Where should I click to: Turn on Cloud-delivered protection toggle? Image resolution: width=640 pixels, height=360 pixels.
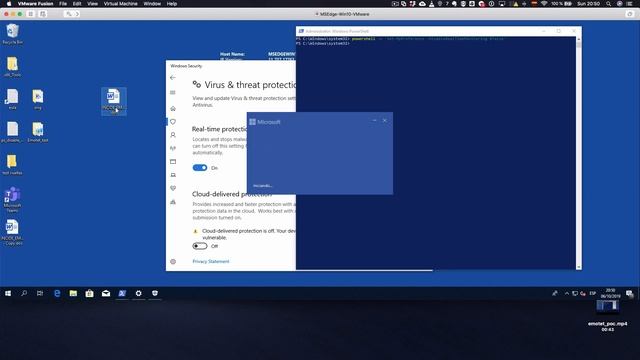pyautogui.click(x=200, y=246)
